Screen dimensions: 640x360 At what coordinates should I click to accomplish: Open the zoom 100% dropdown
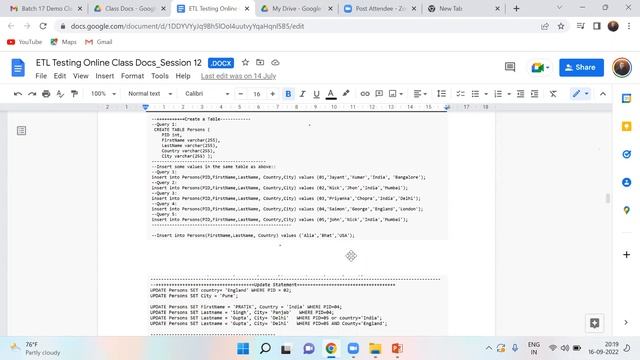point(103,94)
